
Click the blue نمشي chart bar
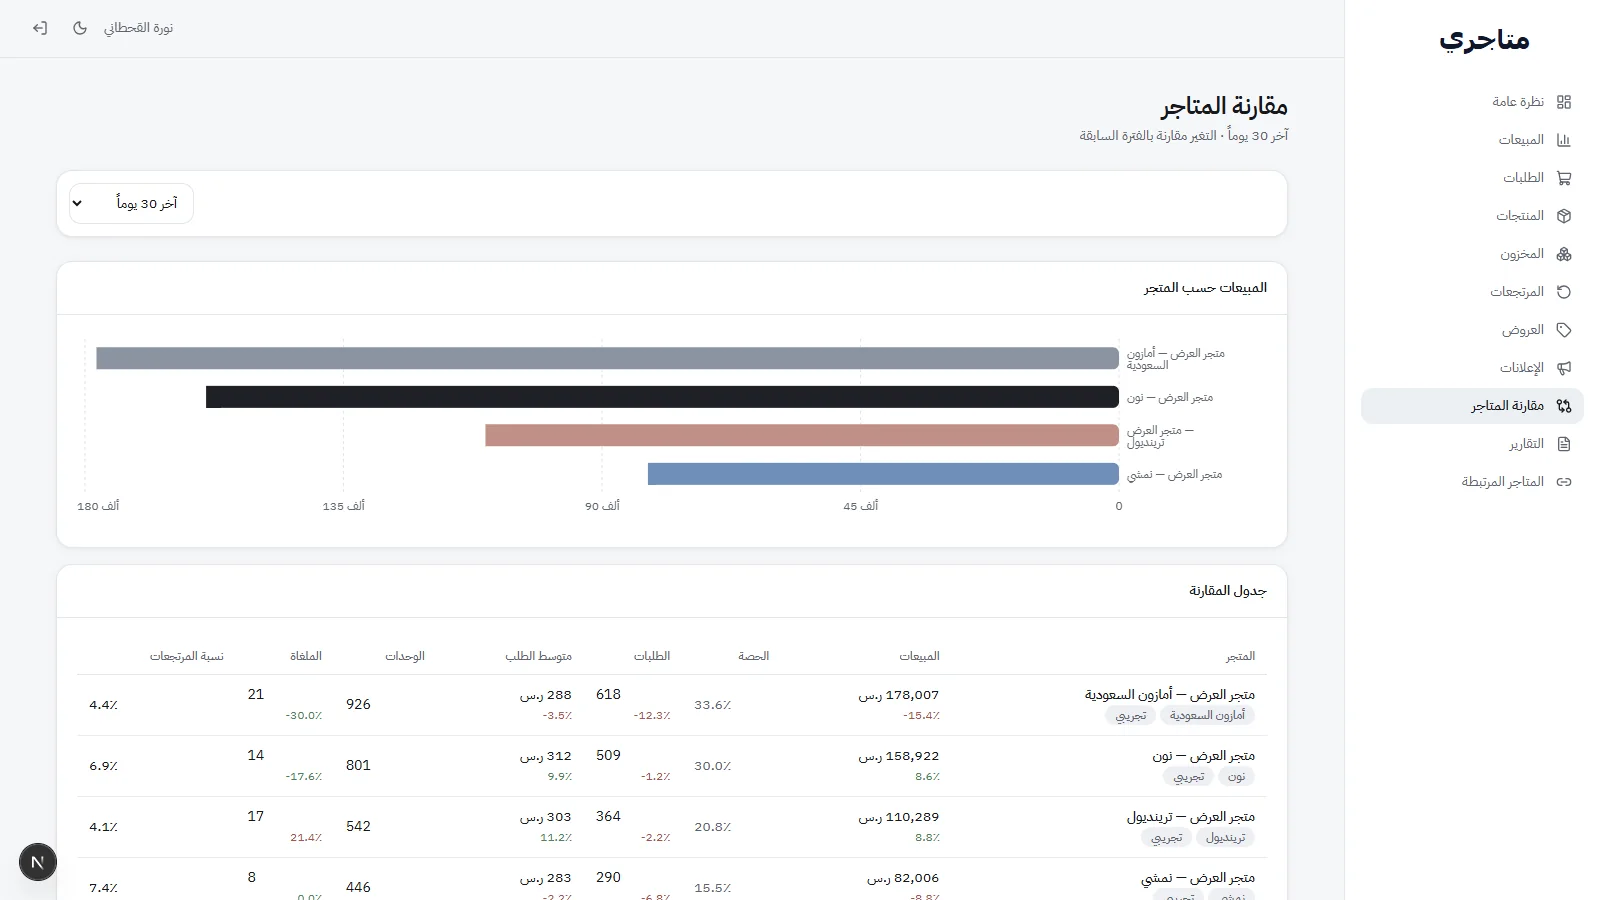tap(883, 474)
